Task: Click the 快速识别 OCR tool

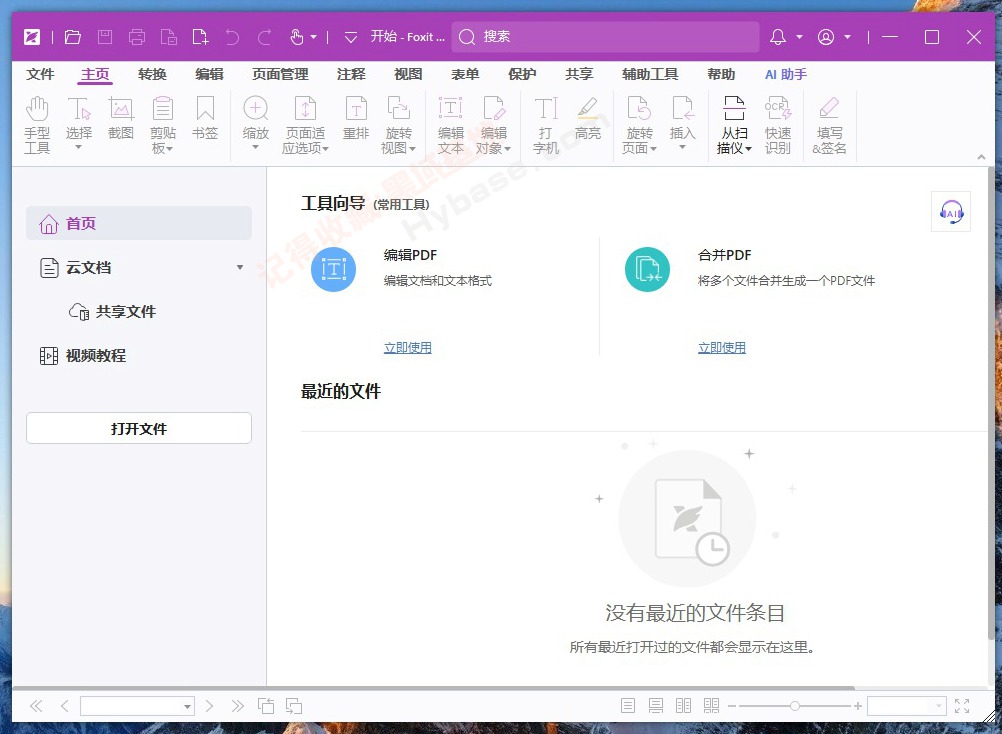Action: coord(778,125)
